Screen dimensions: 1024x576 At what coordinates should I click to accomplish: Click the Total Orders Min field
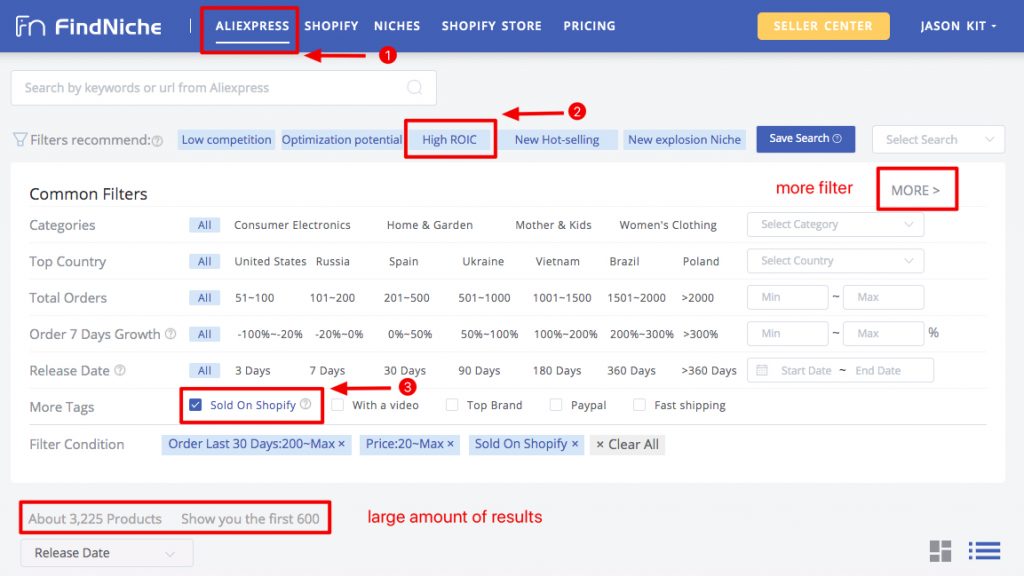click(x=788, y=297)
